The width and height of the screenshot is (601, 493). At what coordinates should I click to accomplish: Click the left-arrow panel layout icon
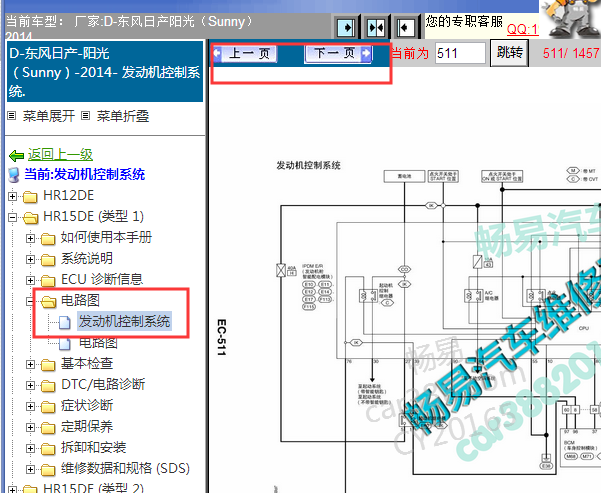(405, 28)
